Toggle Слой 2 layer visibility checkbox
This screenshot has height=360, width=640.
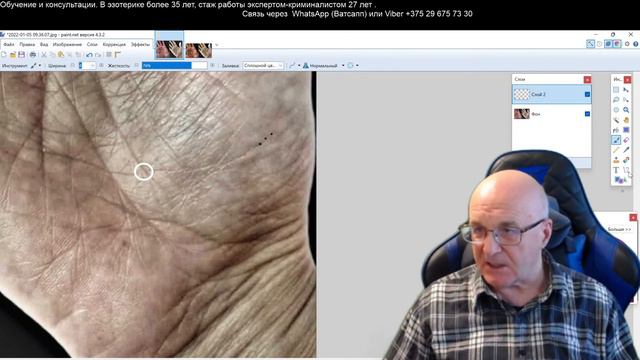coord(587,94)
